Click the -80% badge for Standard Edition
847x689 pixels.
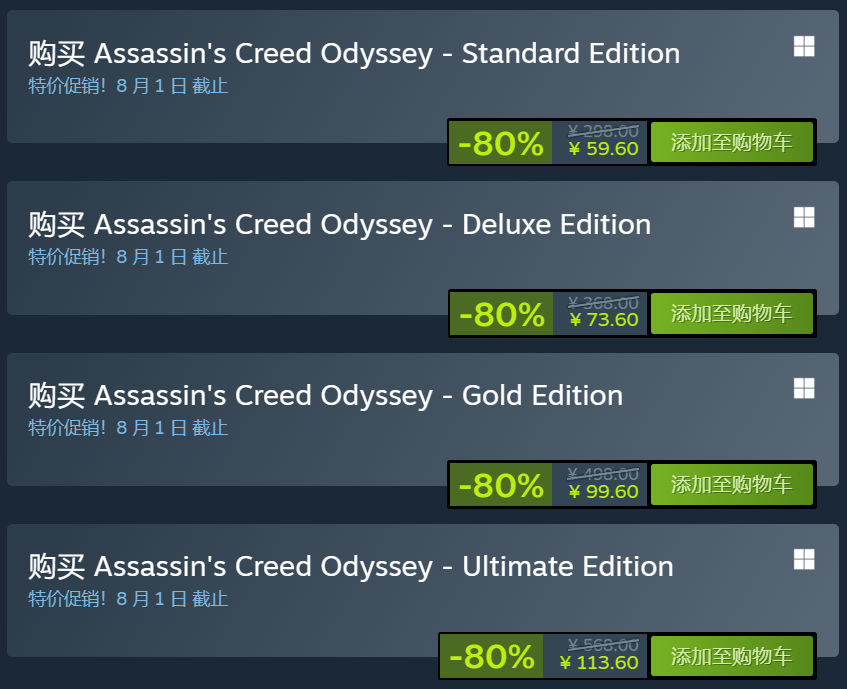tap(500, 143)
